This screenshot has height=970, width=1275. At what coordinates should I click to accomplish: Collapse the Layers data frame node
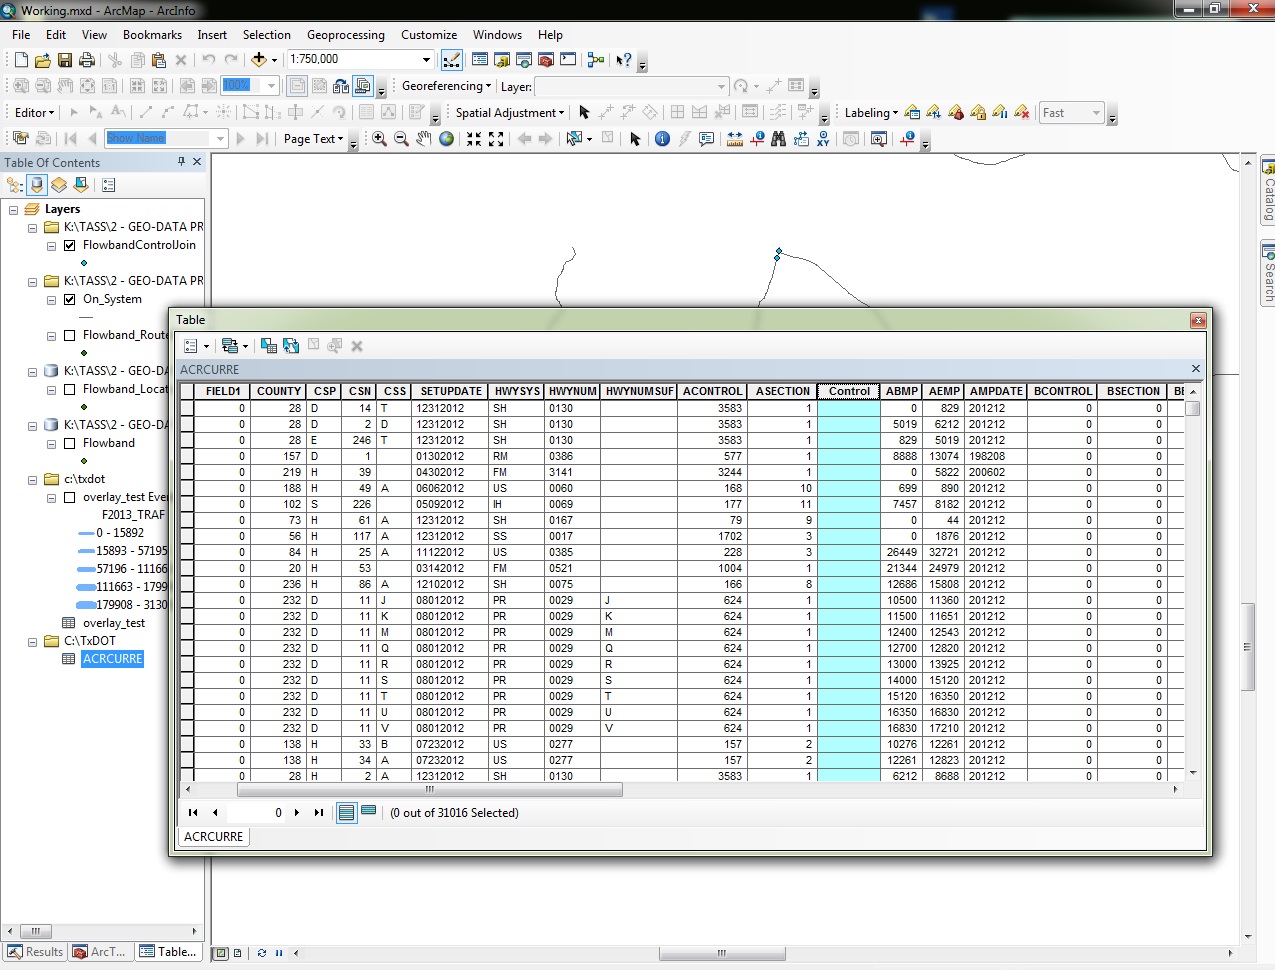pyautogui.click(x=14, y=210)
